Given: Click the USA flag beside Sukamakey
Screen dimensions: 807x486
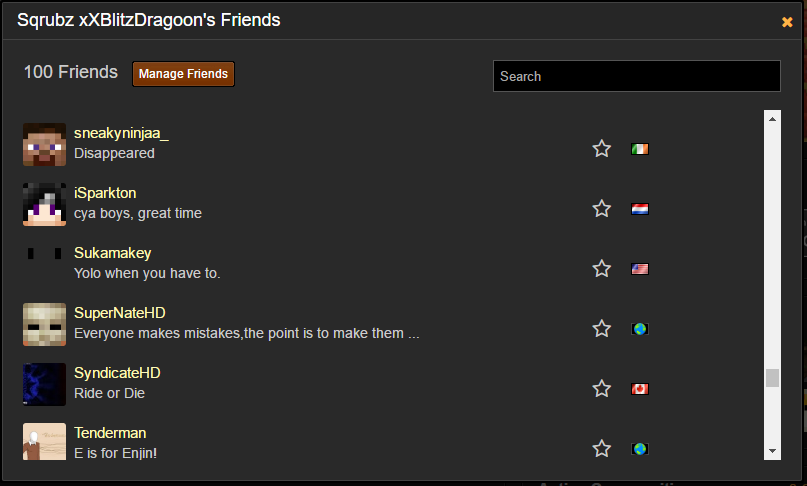Looking at the screenshot, I should [x=640, y=269].
